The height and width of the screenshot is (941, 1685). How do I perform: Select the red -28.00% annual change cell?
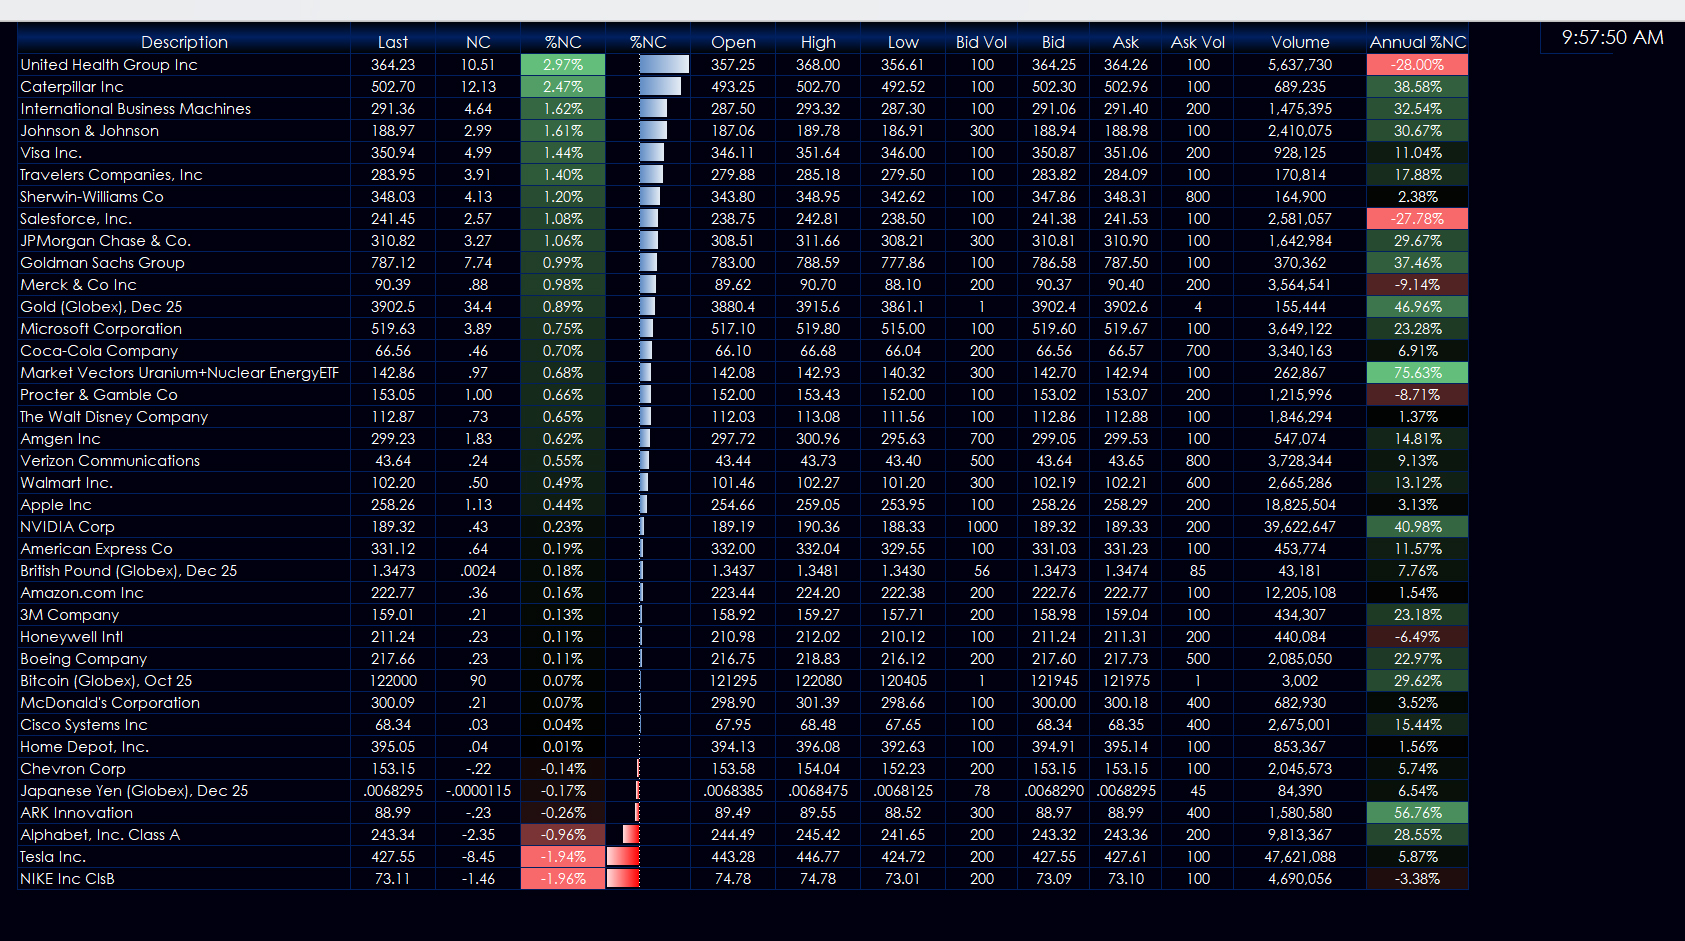pyautogui.click(x=1417, y=65)
